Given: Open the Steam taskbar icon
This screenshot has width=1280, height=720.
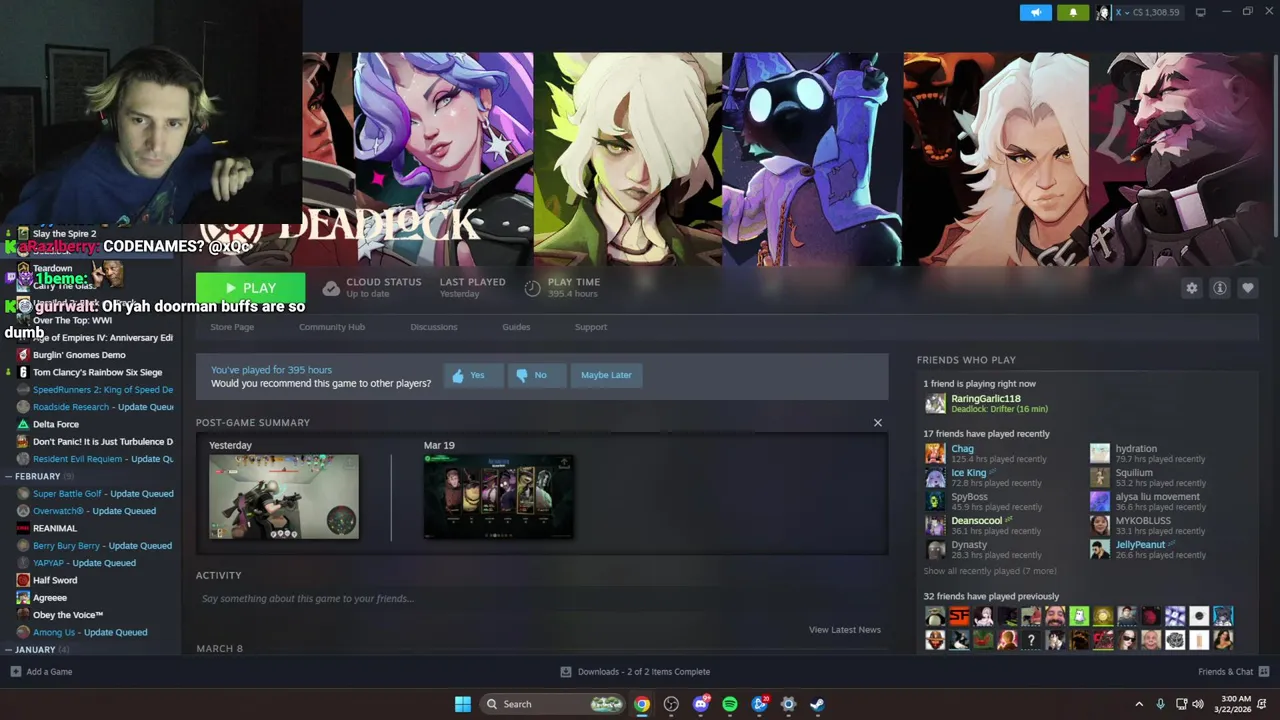Looking at the screenshot, I should (x=817, y=704).
